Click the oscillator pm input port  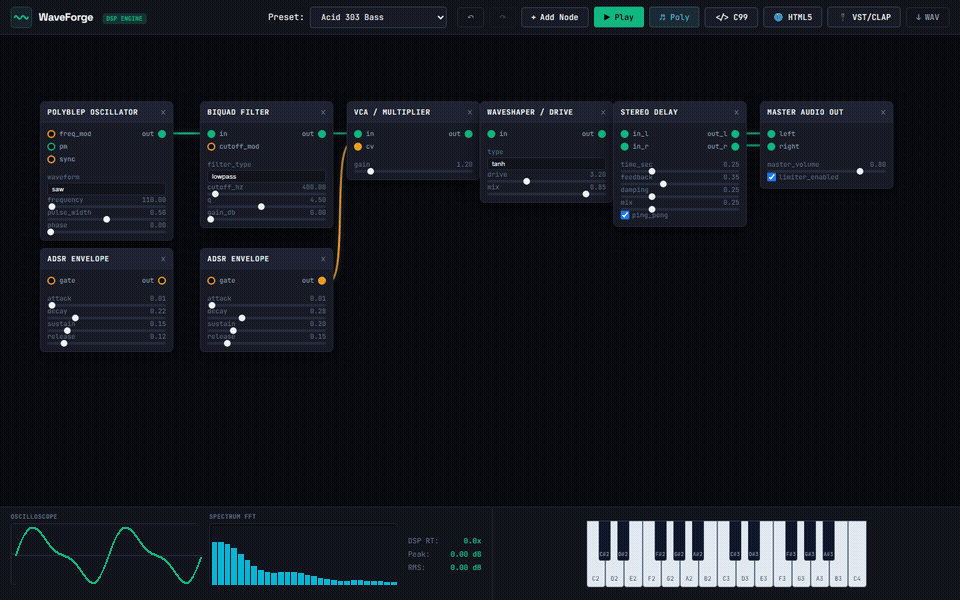click(51, 147)
